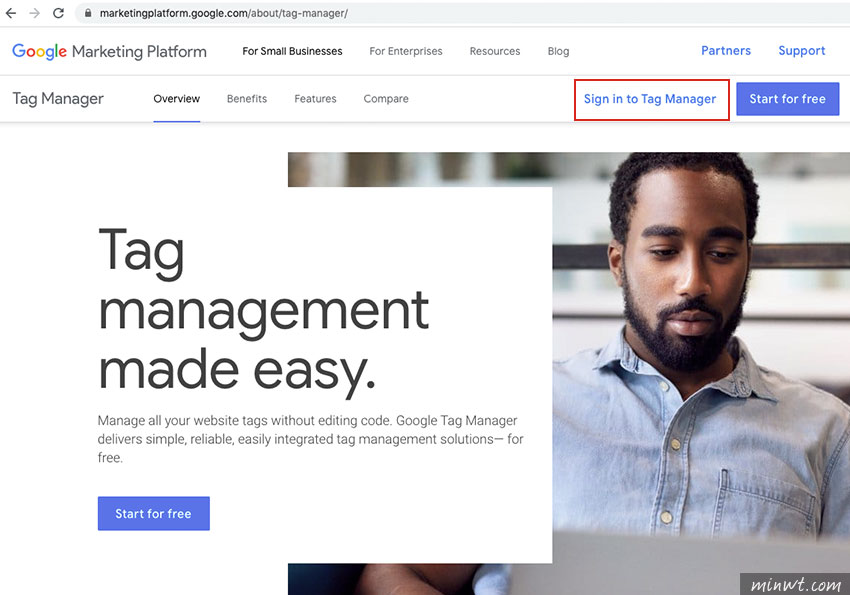Viewport: 850px width, 595px height.
Task: Click the header Start for free button
Action: tap(787, 99)
